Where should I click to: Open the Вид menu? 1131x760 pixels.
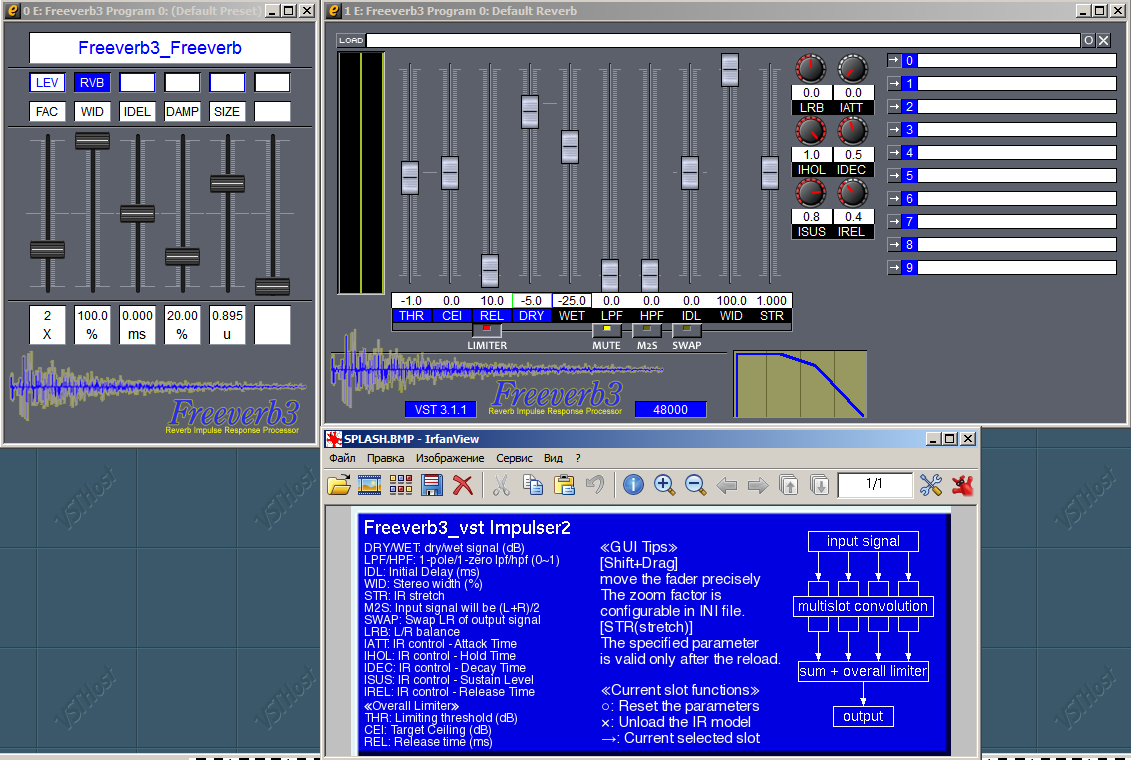553,458
